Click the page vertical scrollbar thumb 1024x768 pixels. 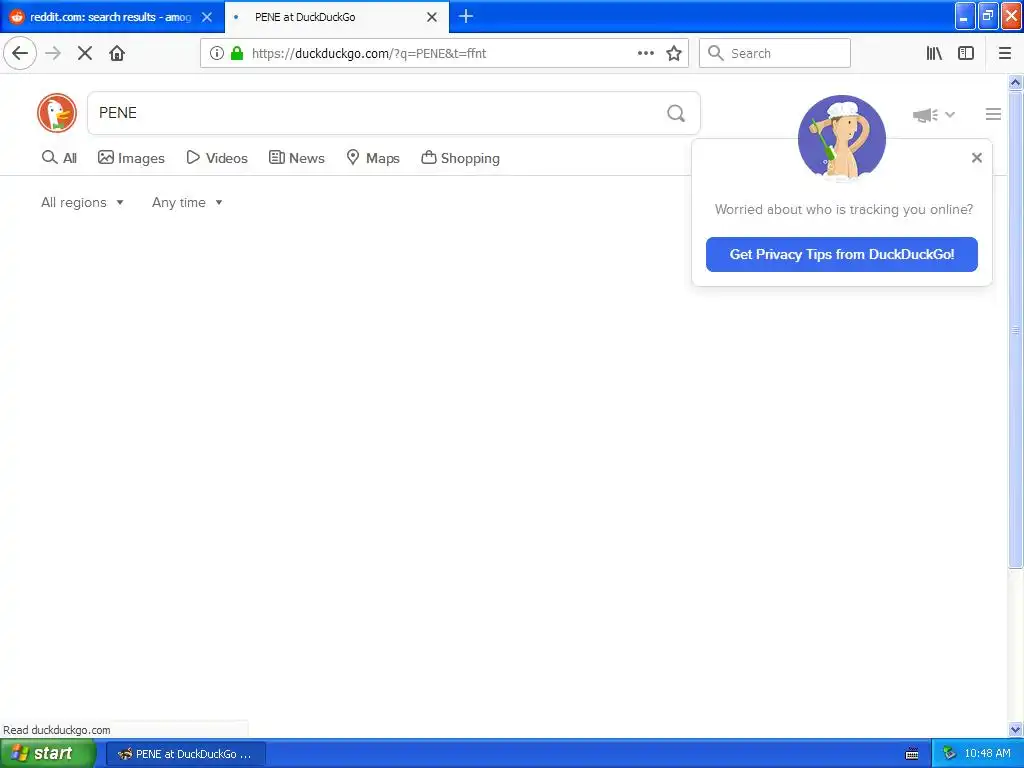(1015, 330)
